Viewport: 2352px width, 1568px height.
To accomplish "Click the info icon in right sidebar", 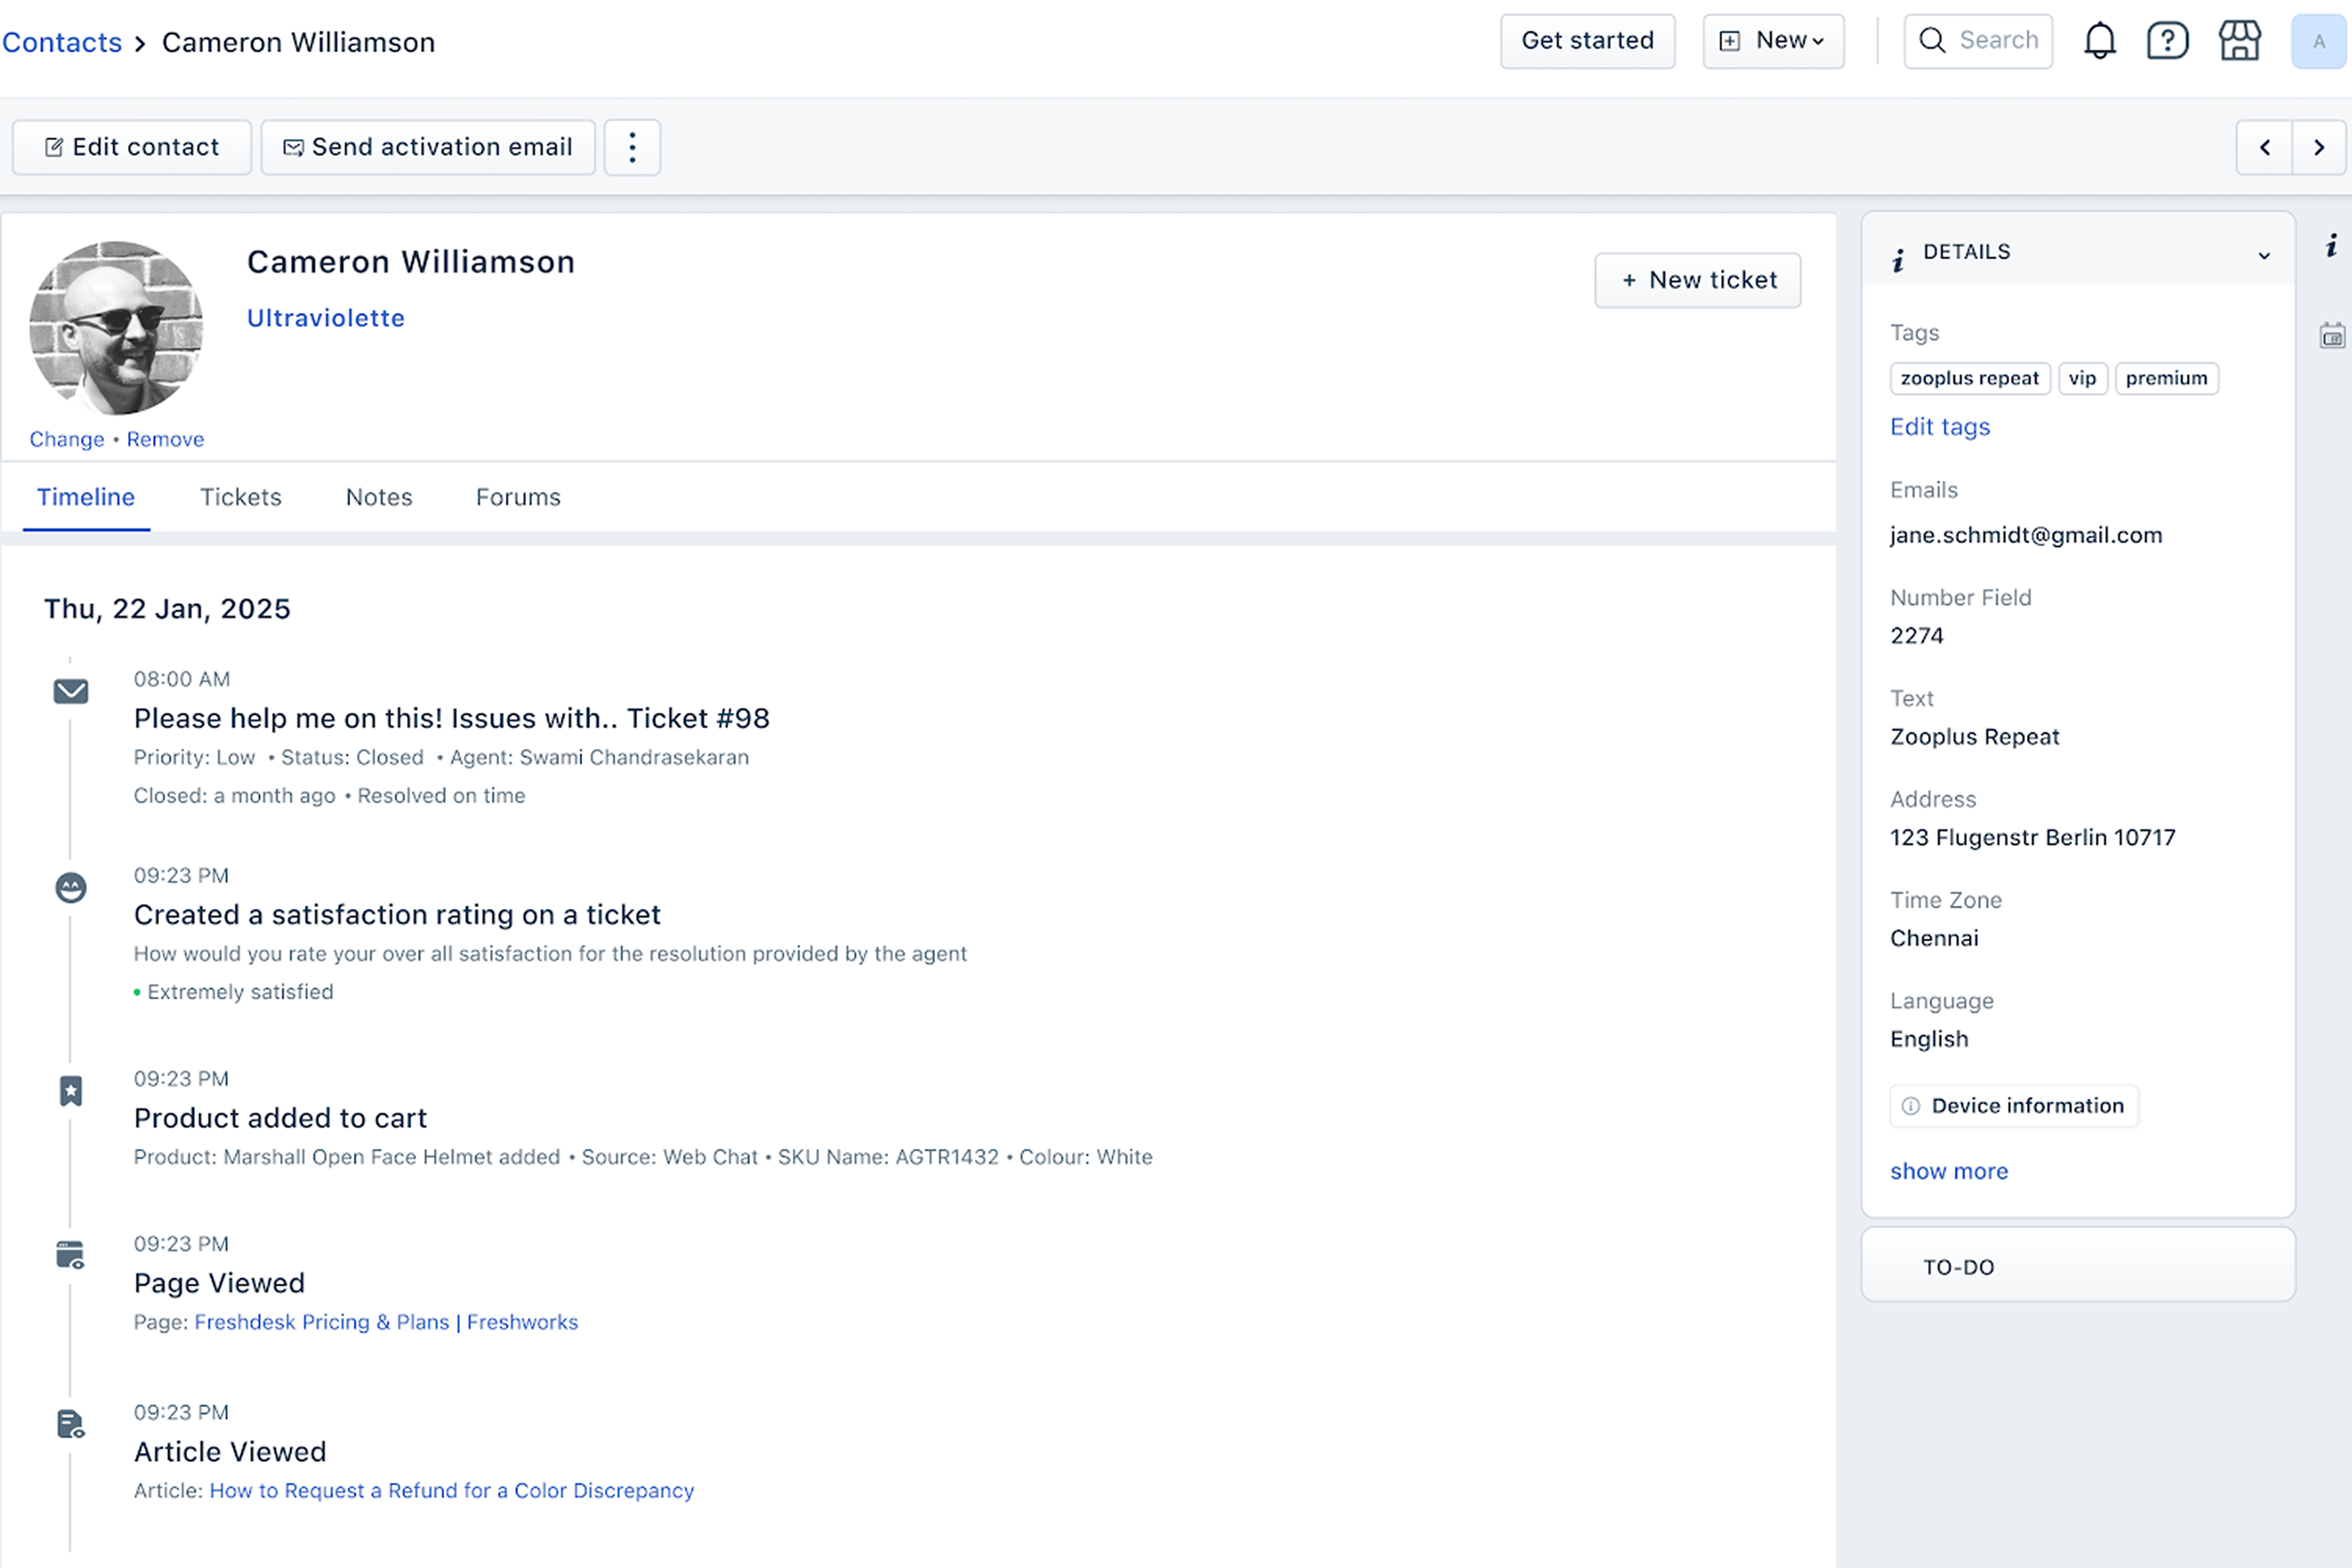I will coord(2331,246).
